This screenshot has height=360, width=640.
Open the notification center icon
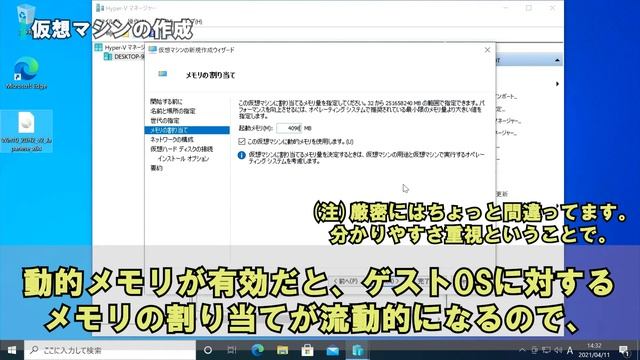coord(624,350)
